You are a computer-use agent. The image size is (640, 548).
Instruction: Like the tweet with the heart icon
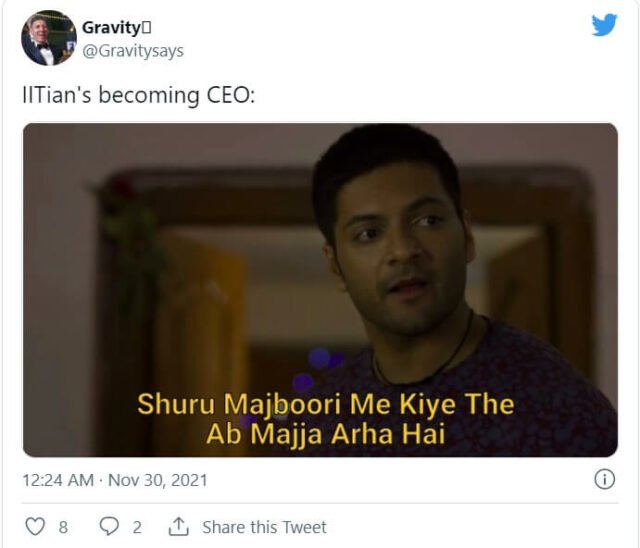[34, 526]
